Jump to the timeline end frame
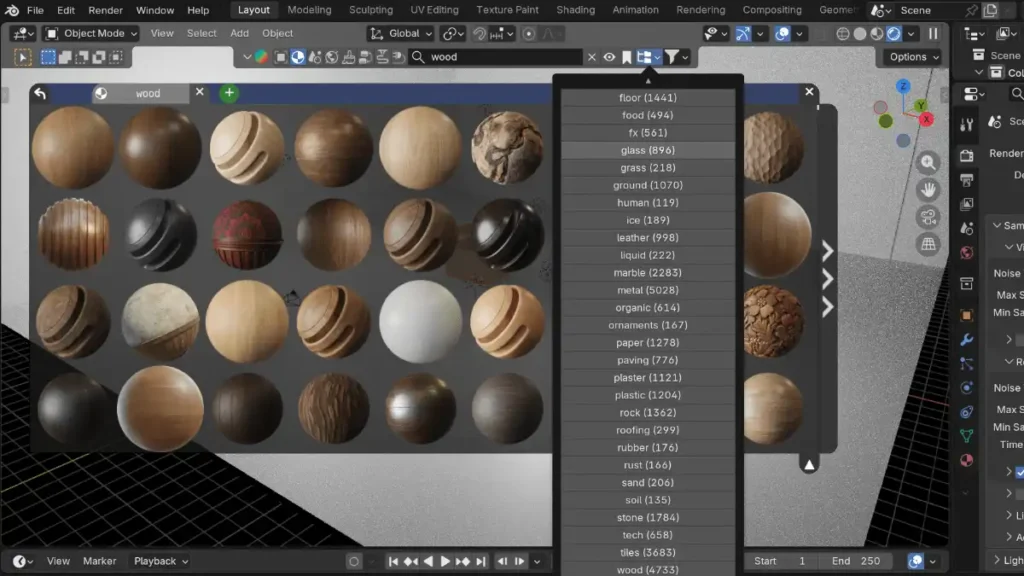This screenshot has width=1024, height=576. (x=481, y=561)
